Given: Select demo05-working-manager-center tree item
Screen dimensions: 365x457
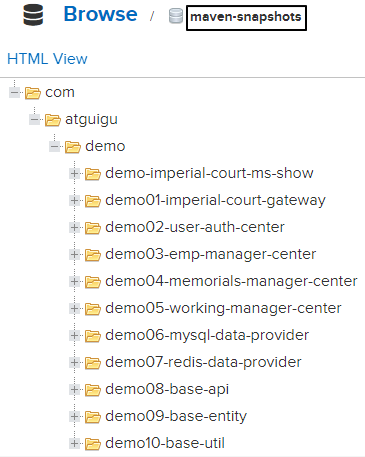Looking at the screenshot, I should (223, 308).
